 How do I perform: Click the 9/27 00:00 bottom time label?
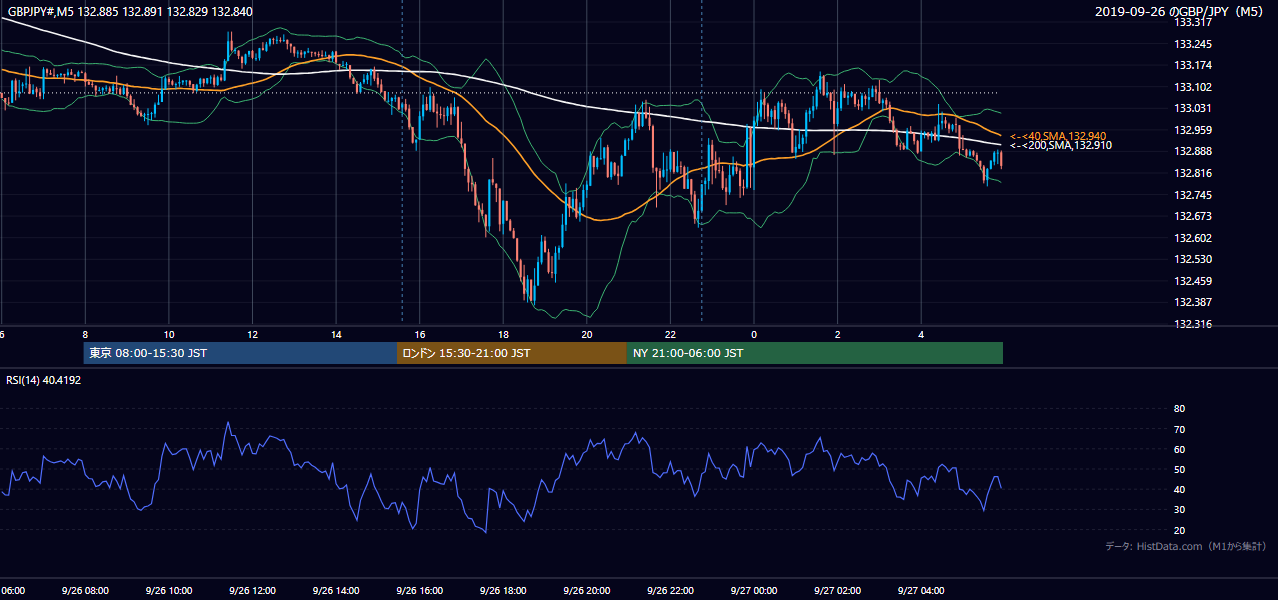[753, 591]
